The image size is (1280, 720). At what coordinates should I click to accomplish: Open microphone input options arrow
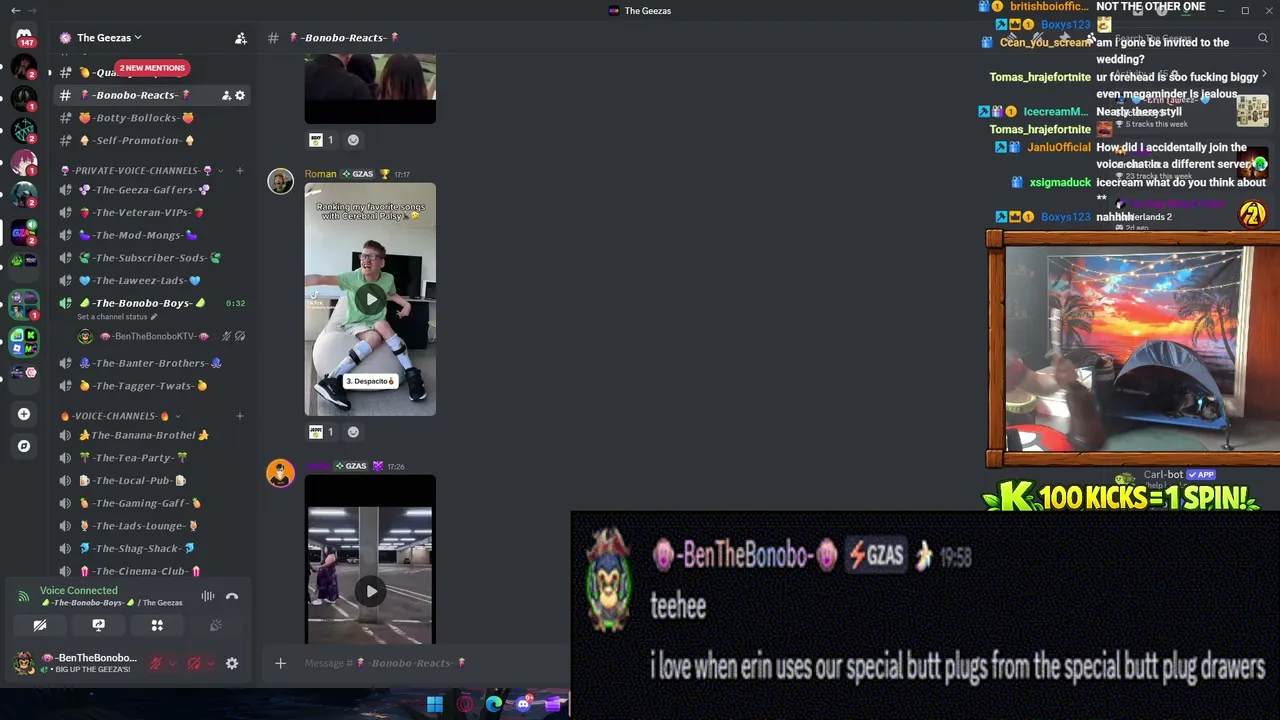click(172, 663)
